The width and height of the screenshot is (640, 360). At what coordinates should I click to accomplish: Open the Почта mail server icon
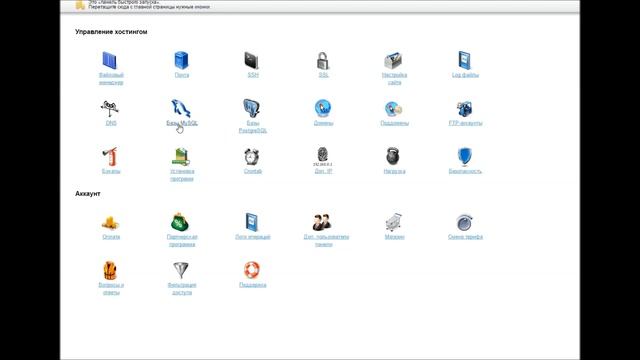tap(181, 60)
